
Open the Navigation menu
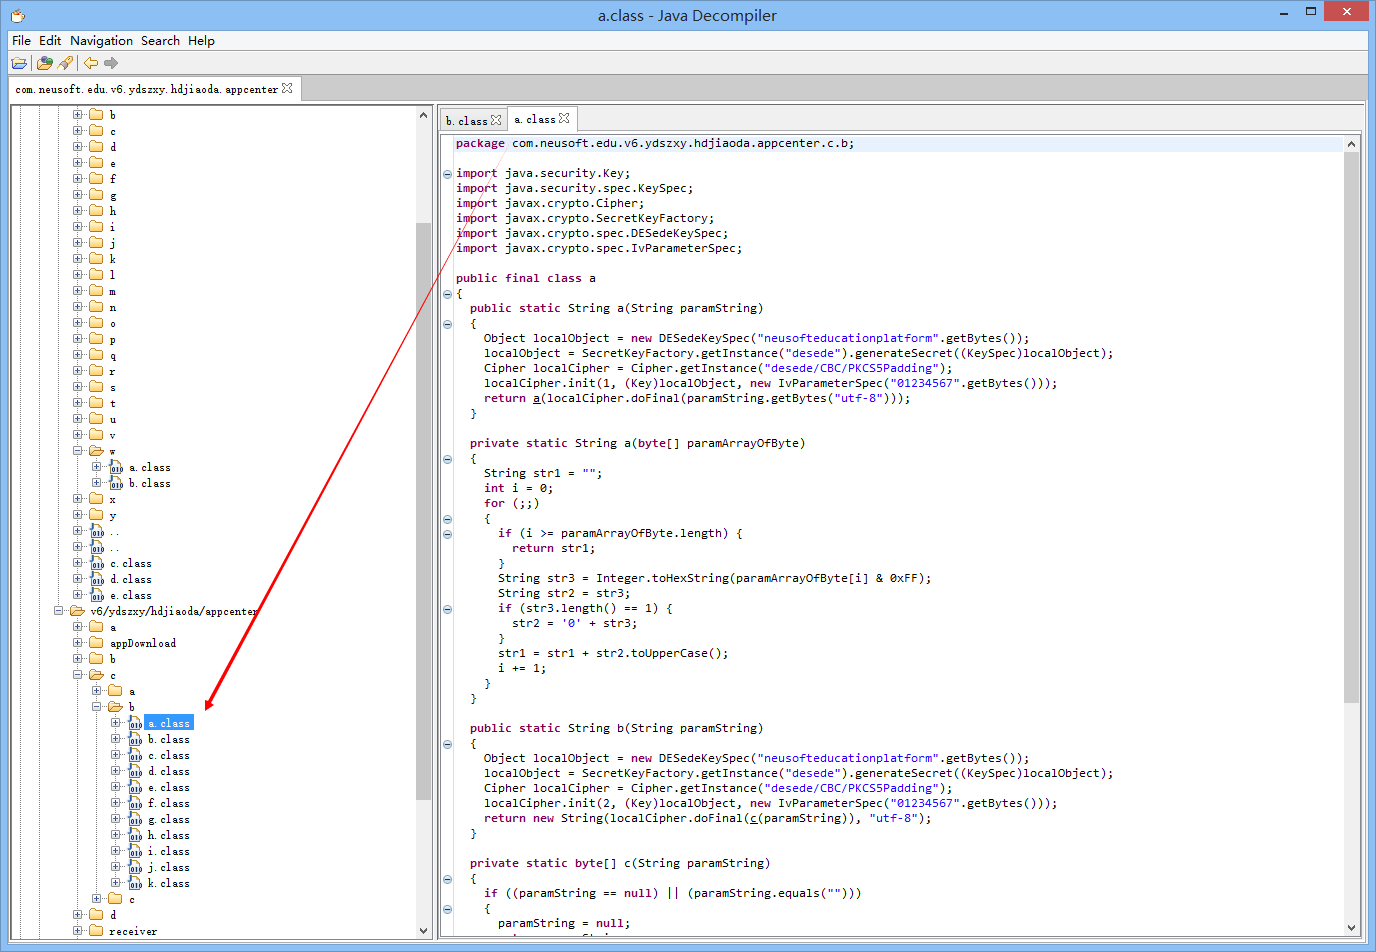[x=101, y=41]
